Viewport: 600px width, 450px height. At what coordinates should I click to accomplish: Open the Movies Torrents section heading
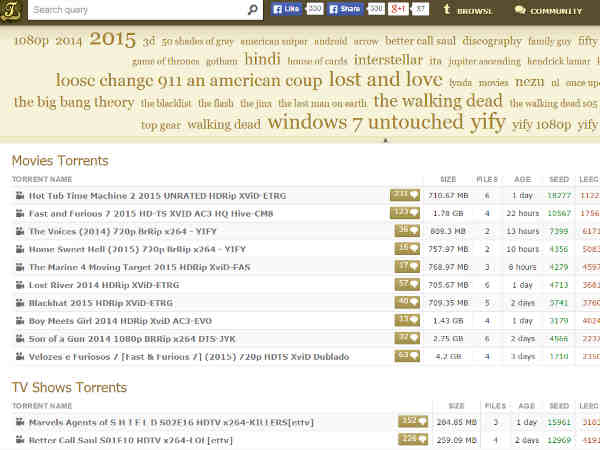click(x=60, y=161)
